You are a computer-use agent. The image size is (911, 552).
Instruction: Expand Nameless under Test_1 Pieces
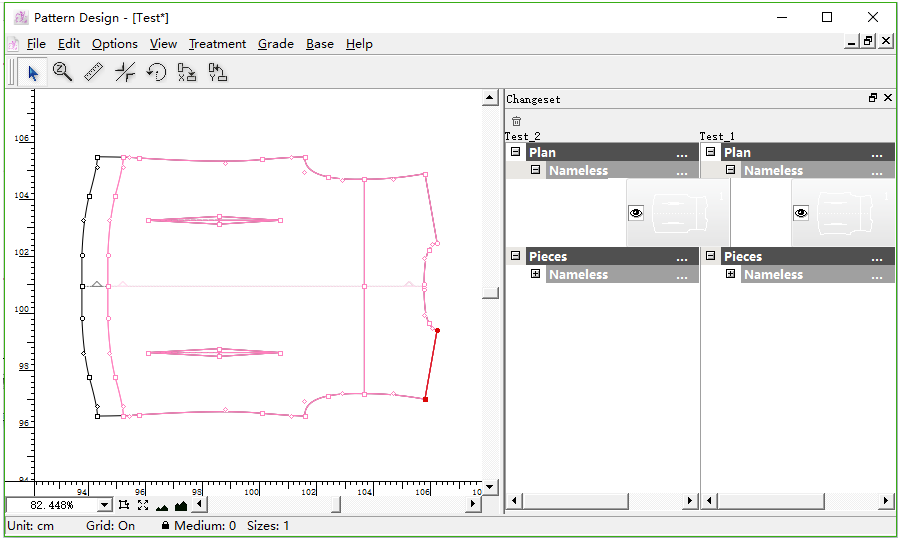tap(731, 274)
